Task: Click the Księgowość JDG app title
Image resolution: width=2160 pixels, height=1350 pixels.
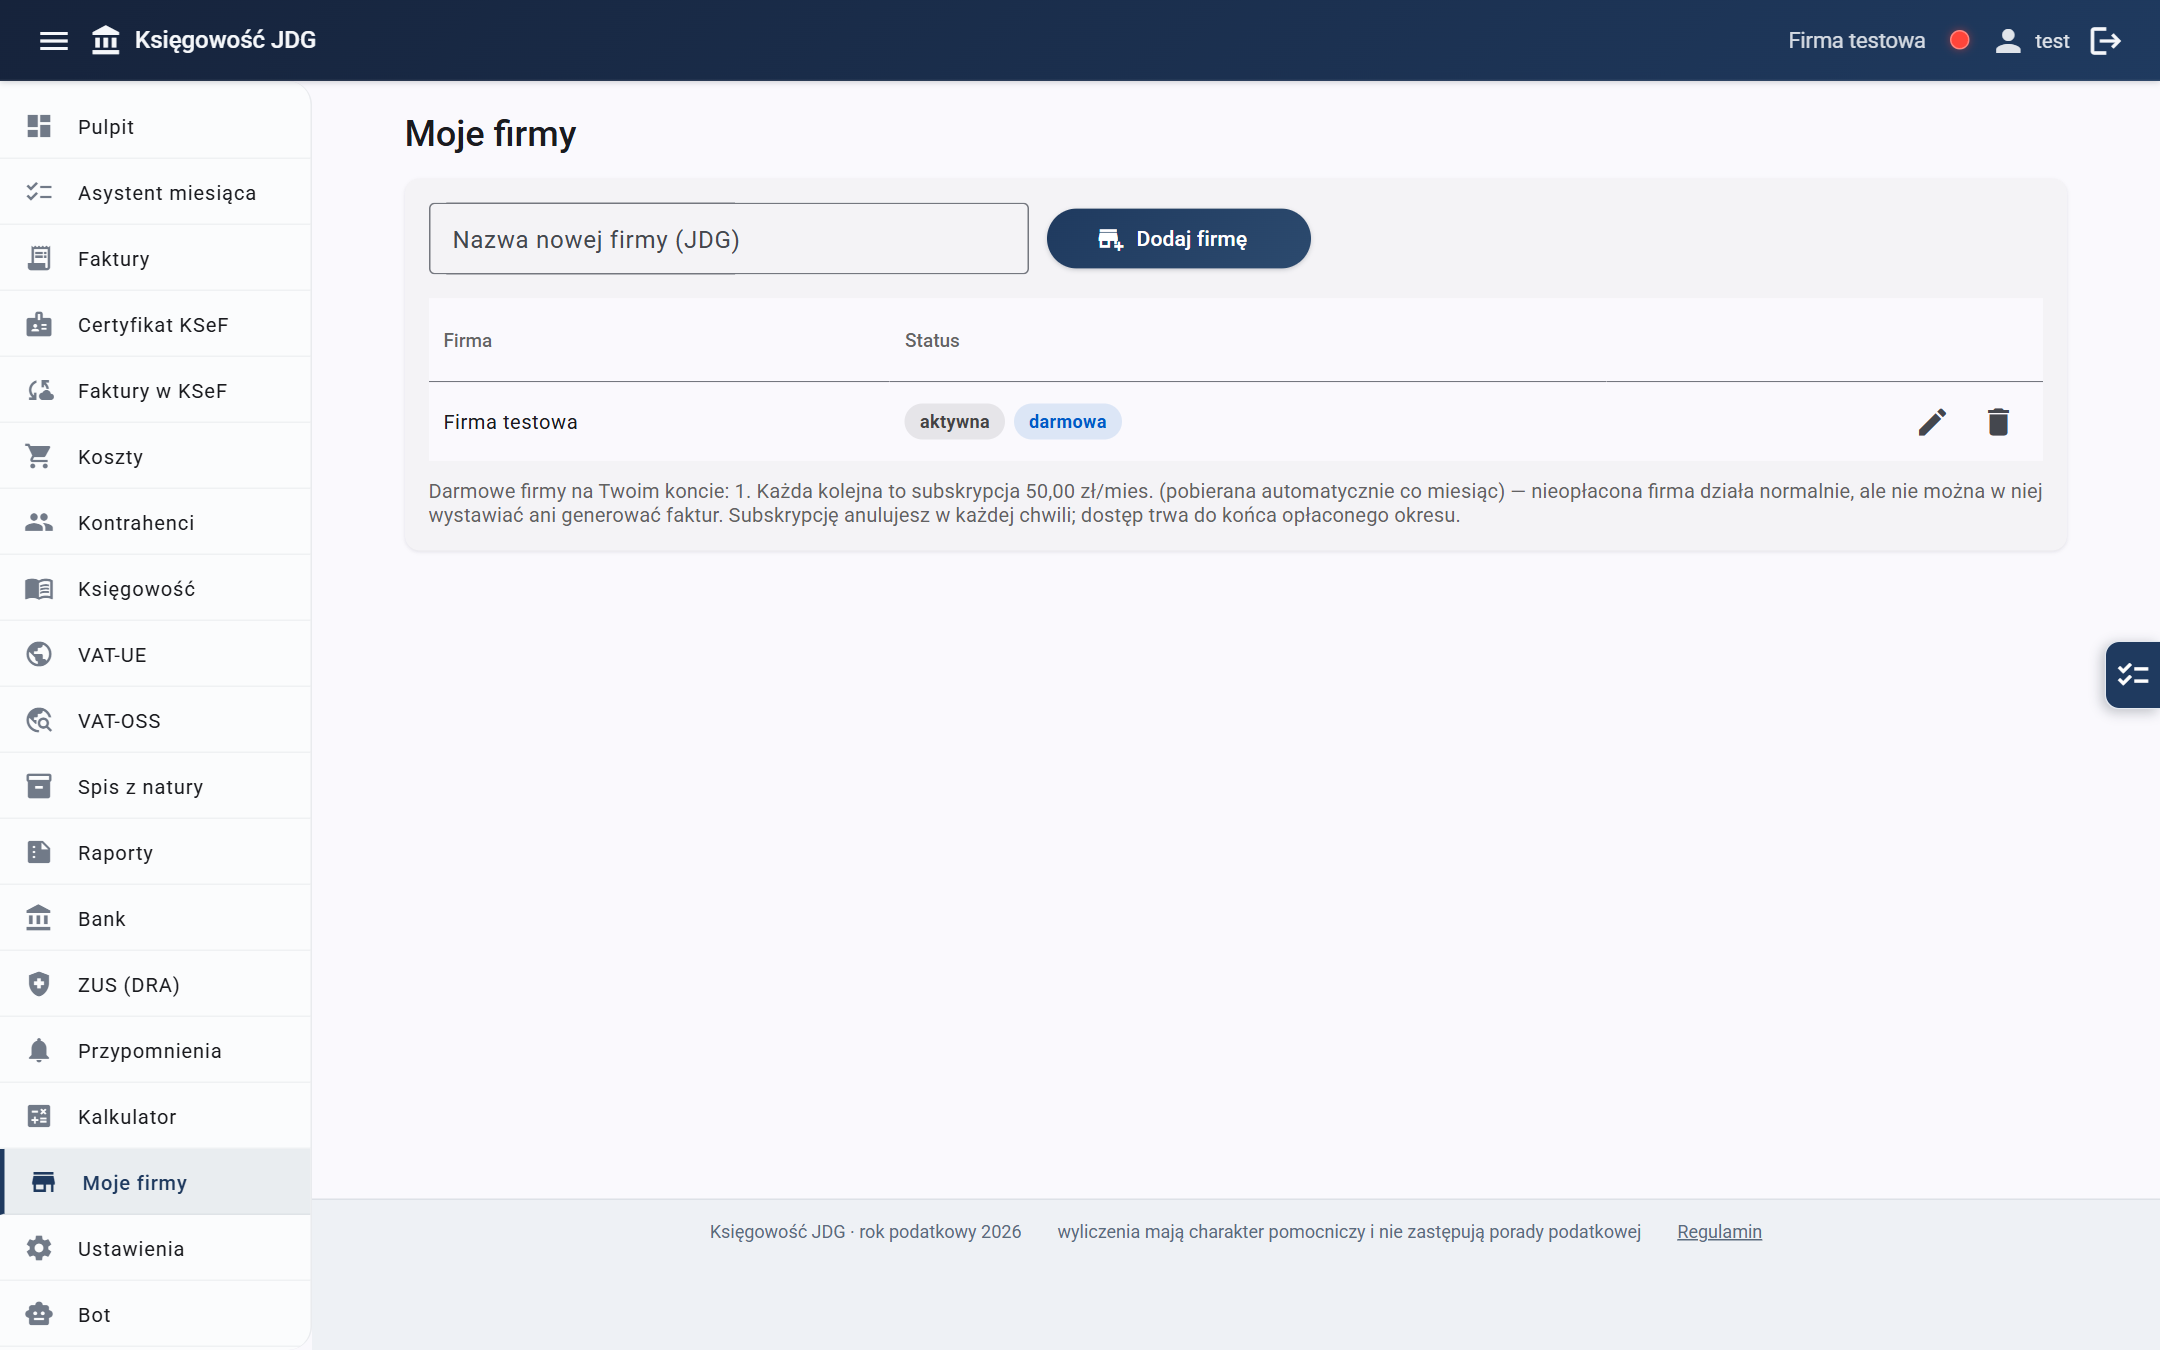Action: 225,40
